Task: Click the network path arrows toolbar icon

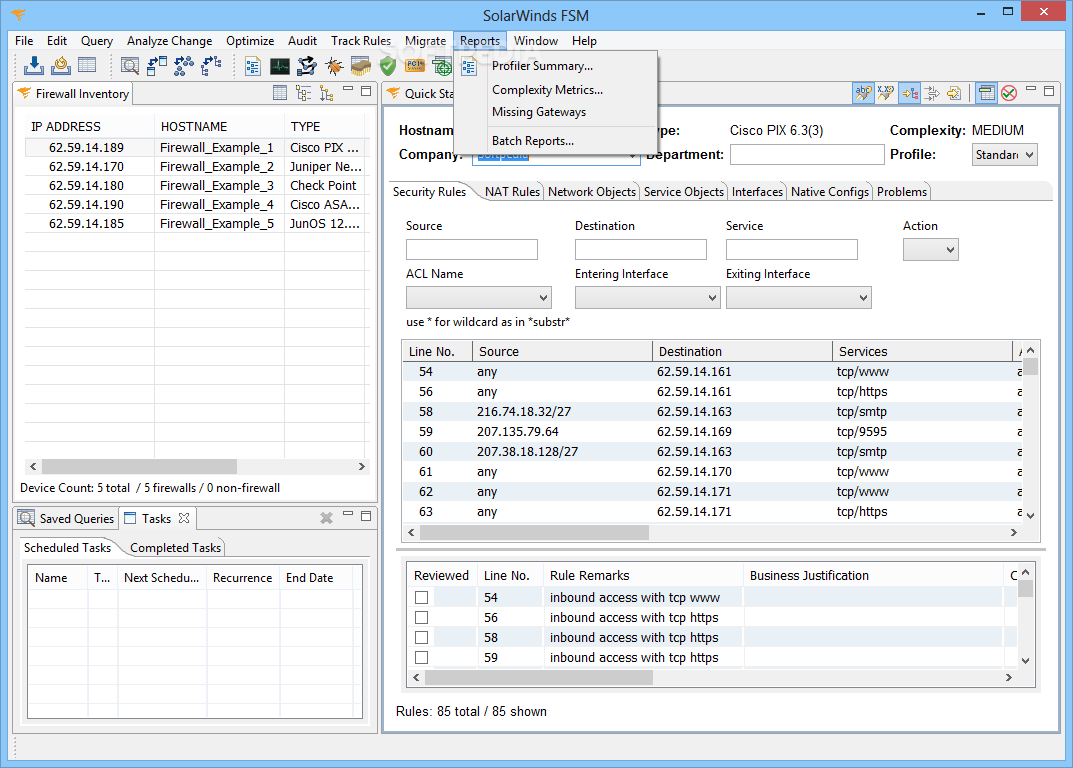Action: [307, 66]
